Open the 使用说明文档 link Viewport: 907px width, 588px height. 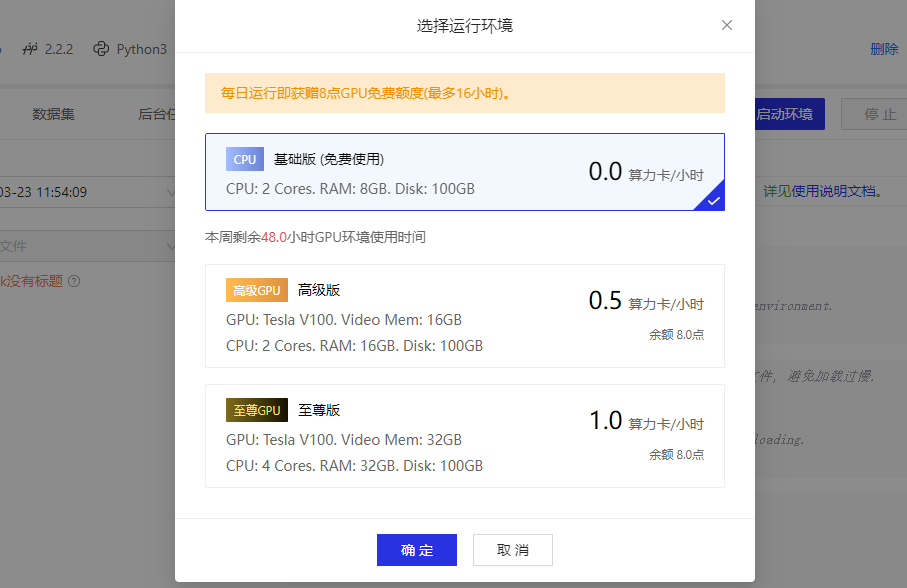point(836,191)
